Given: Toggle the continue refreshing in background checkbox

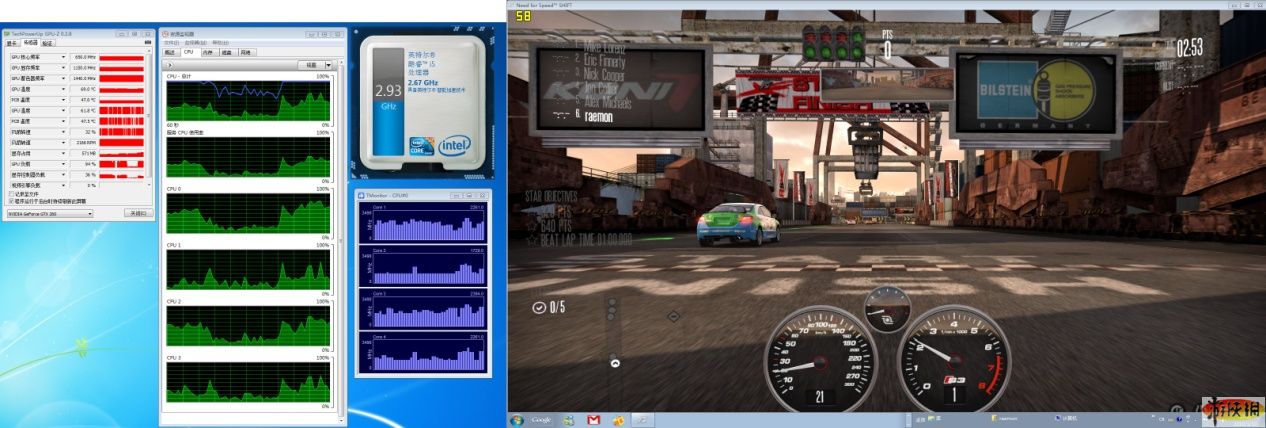Looking at the screenshot, I should (x=11, y=201).
